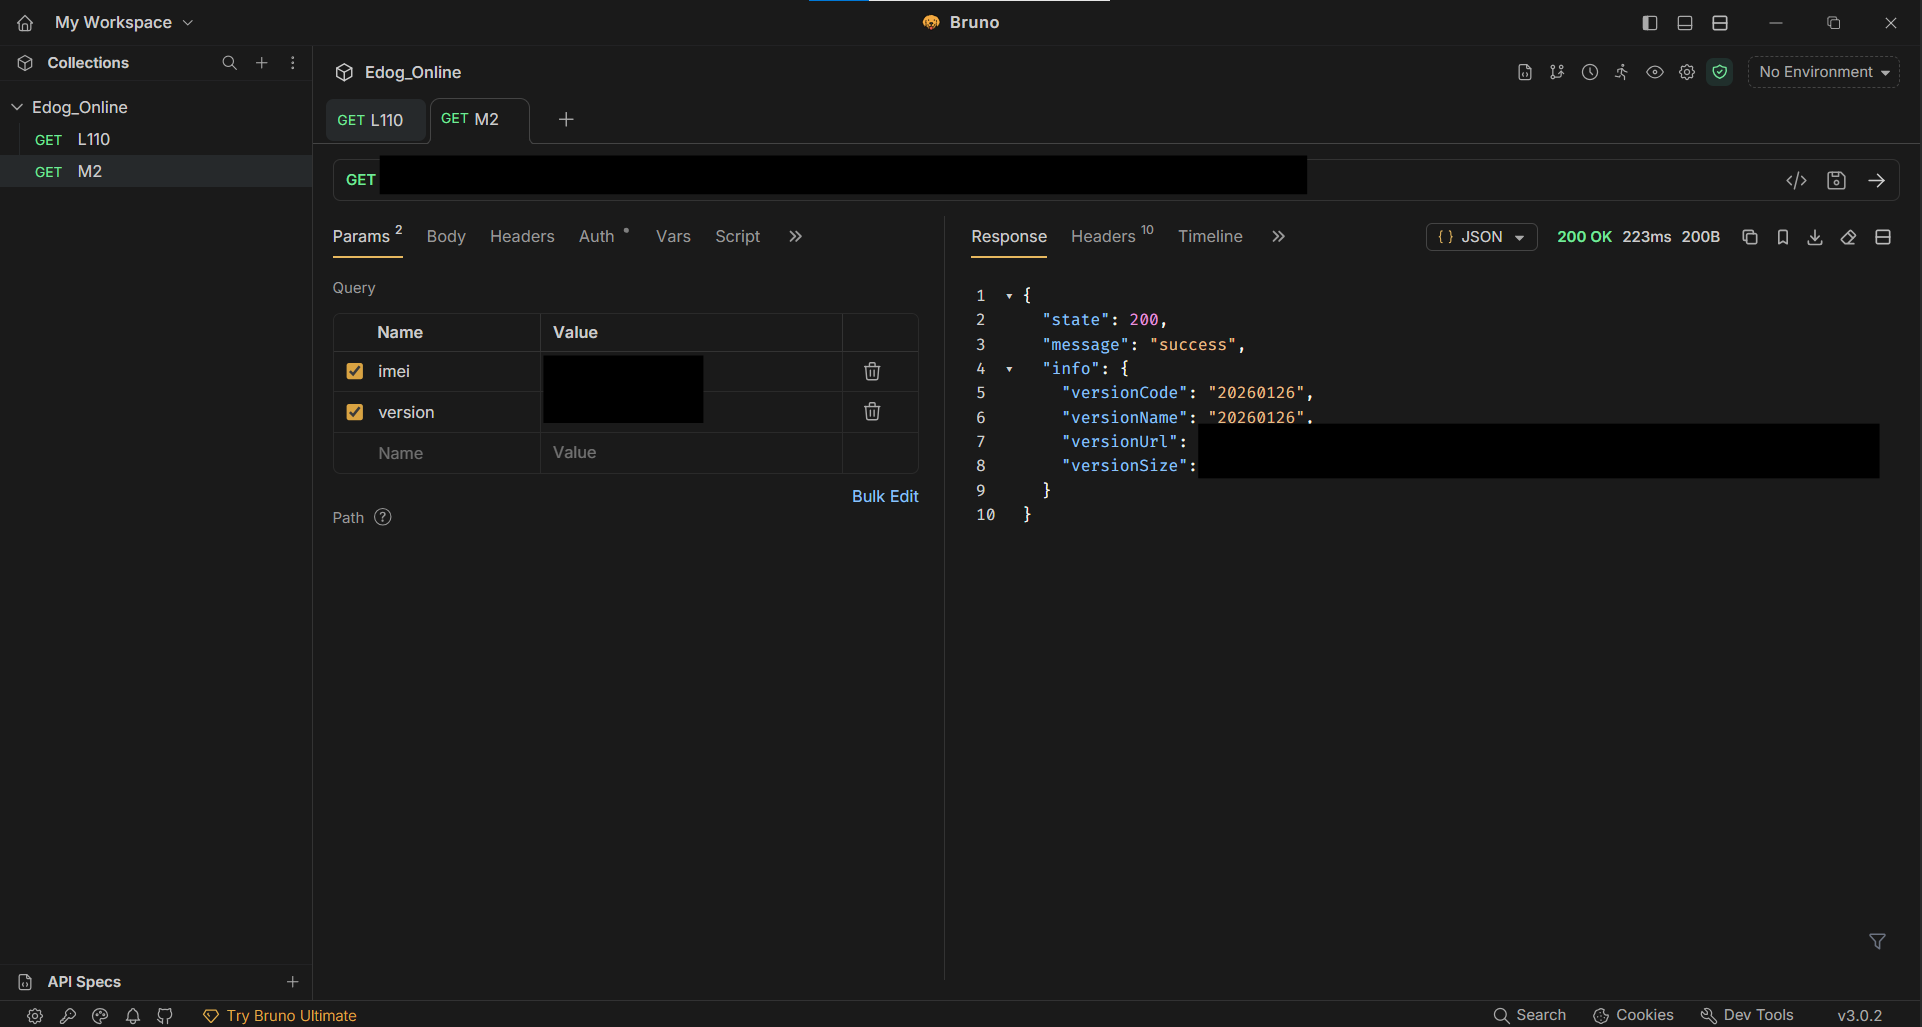Open the JSON response format dropdown

[1481, 237]
